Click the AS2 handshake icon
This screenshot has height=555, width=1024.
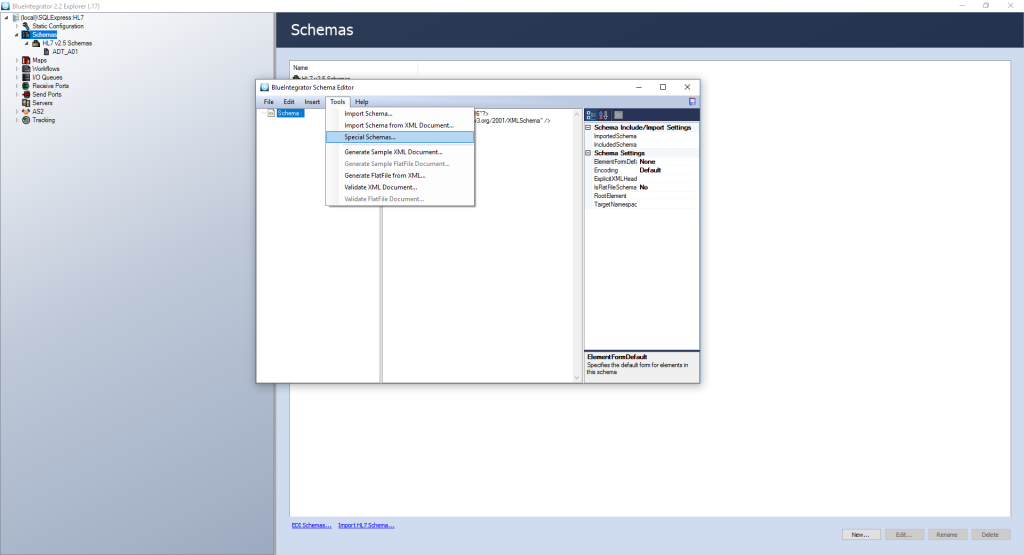click(x=26, y=112)
